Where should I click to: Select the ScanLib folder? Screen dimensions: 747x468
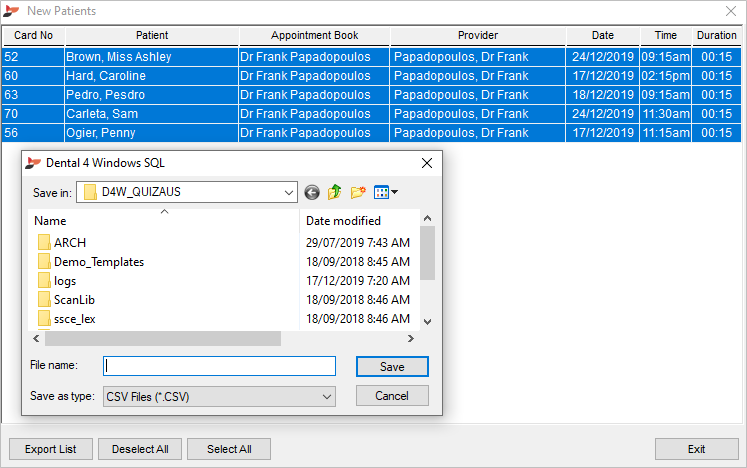[74, 299]
